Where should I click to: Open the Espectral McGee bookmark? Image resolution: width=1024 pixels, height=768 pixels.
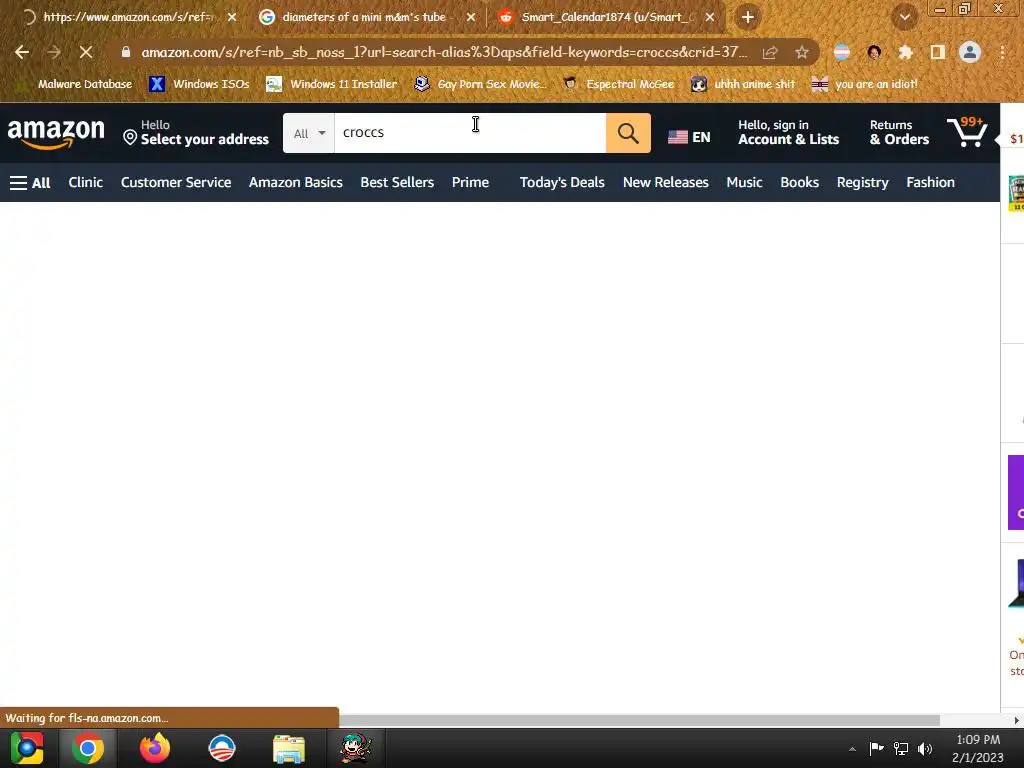pyautogui.click(x=618, y=84)
